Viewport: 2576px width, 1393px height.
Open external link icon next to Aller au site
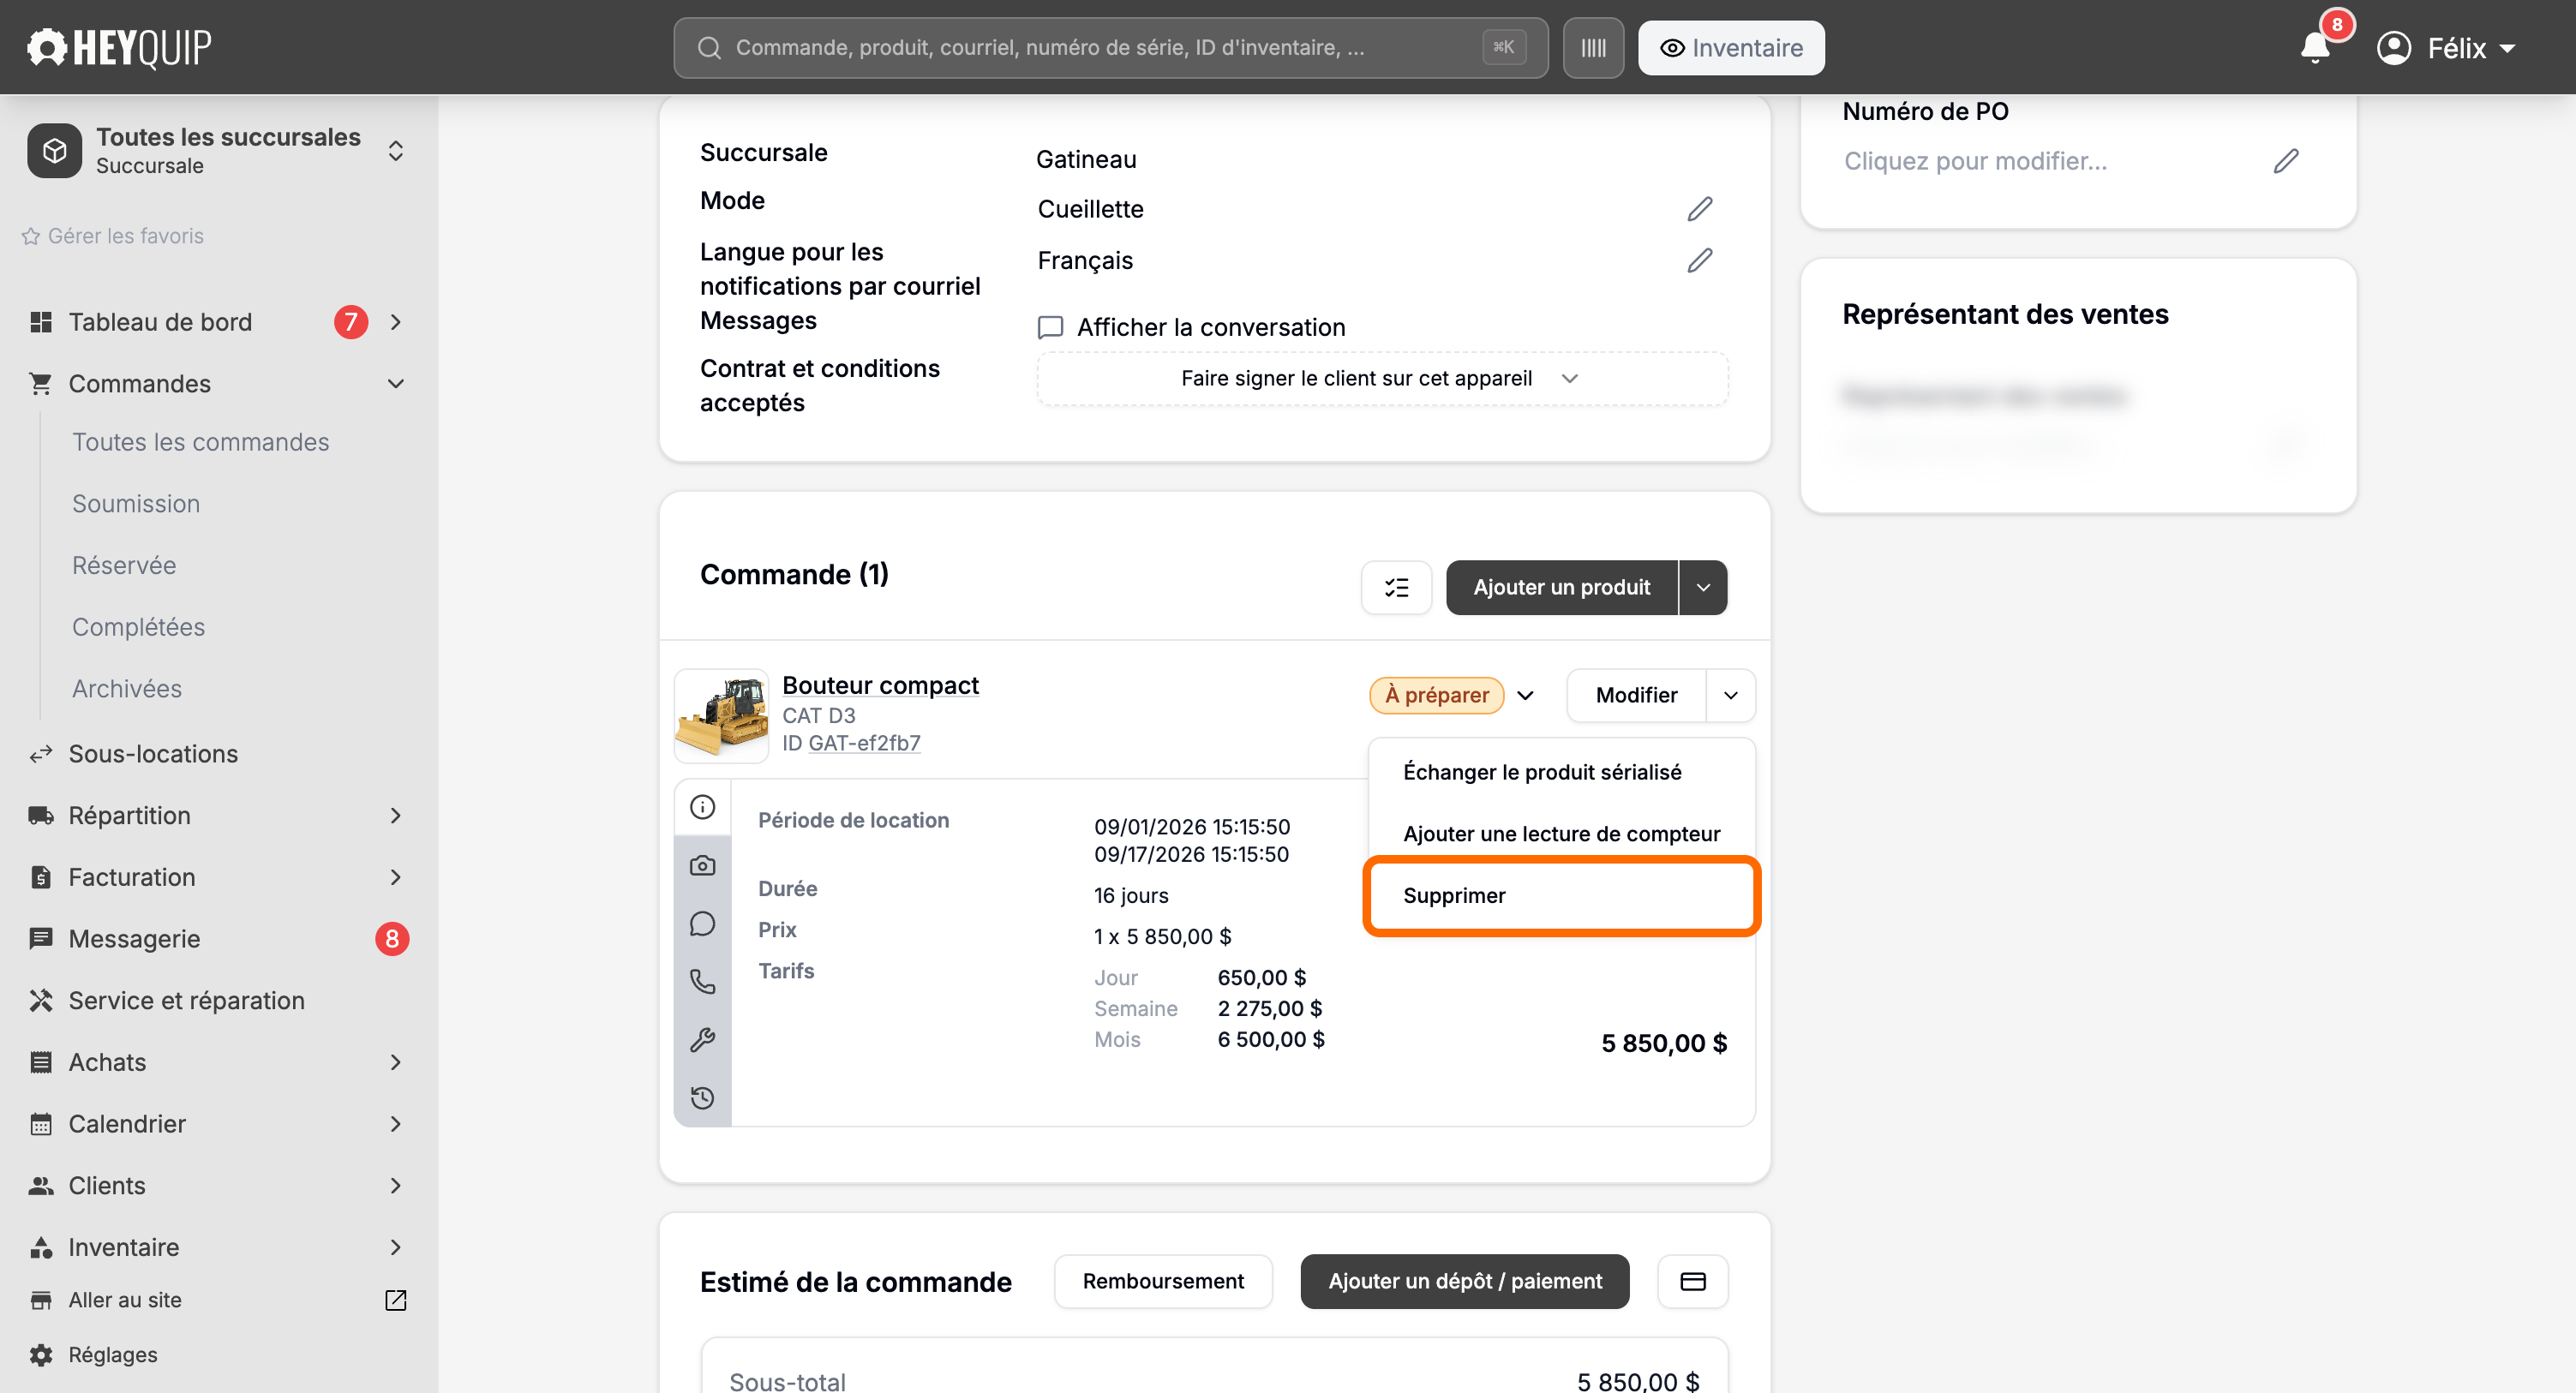[395, 1300]
